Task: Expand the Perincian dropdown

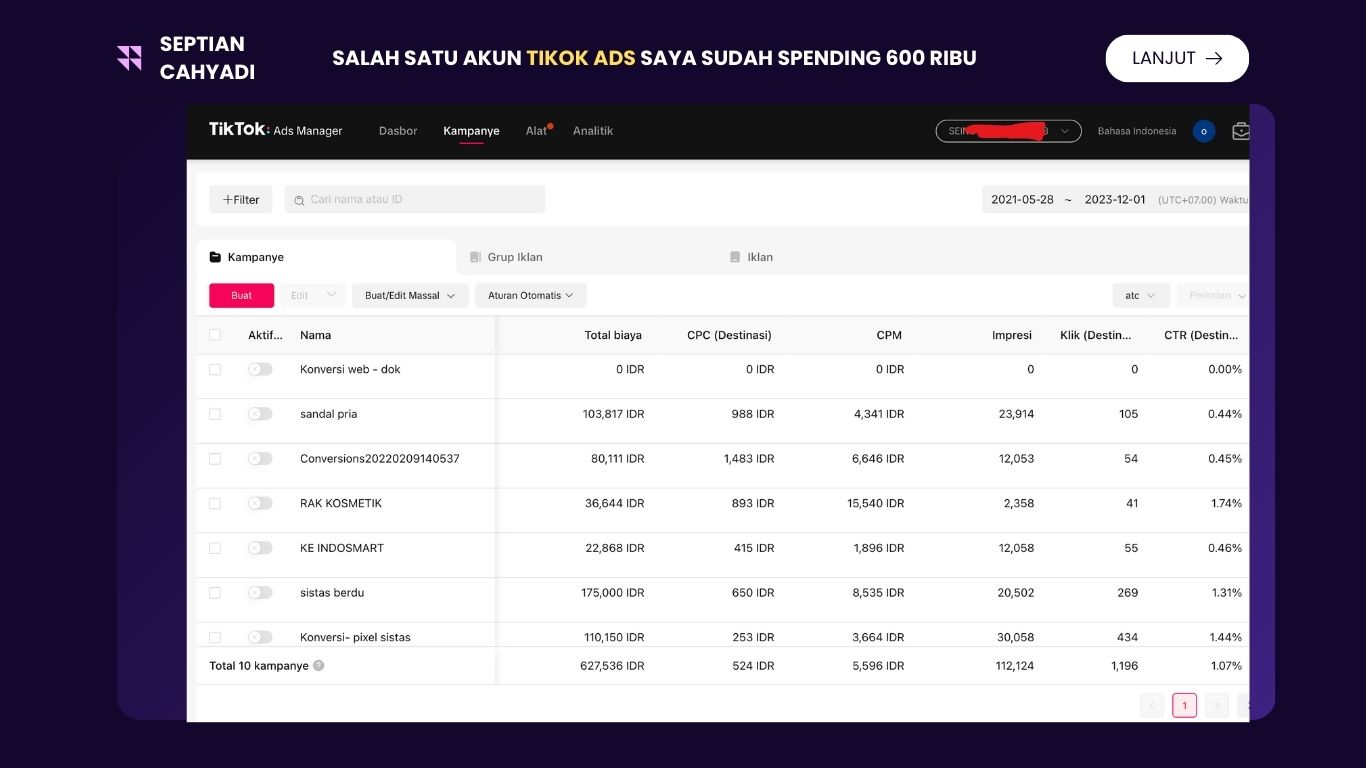Action: pyautogui.click(x=1214, y=295)
